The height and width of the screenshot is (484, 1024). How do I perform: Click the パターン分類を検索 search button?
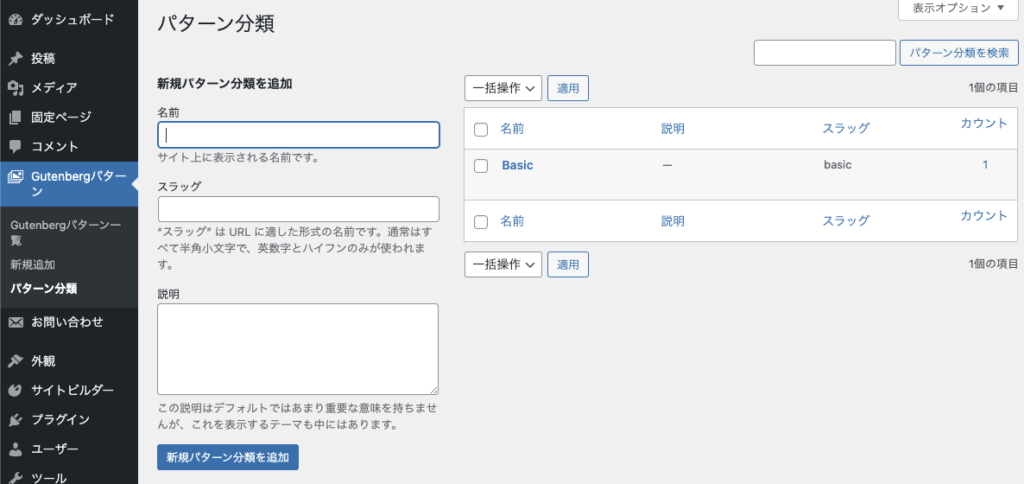coord(958,53)
